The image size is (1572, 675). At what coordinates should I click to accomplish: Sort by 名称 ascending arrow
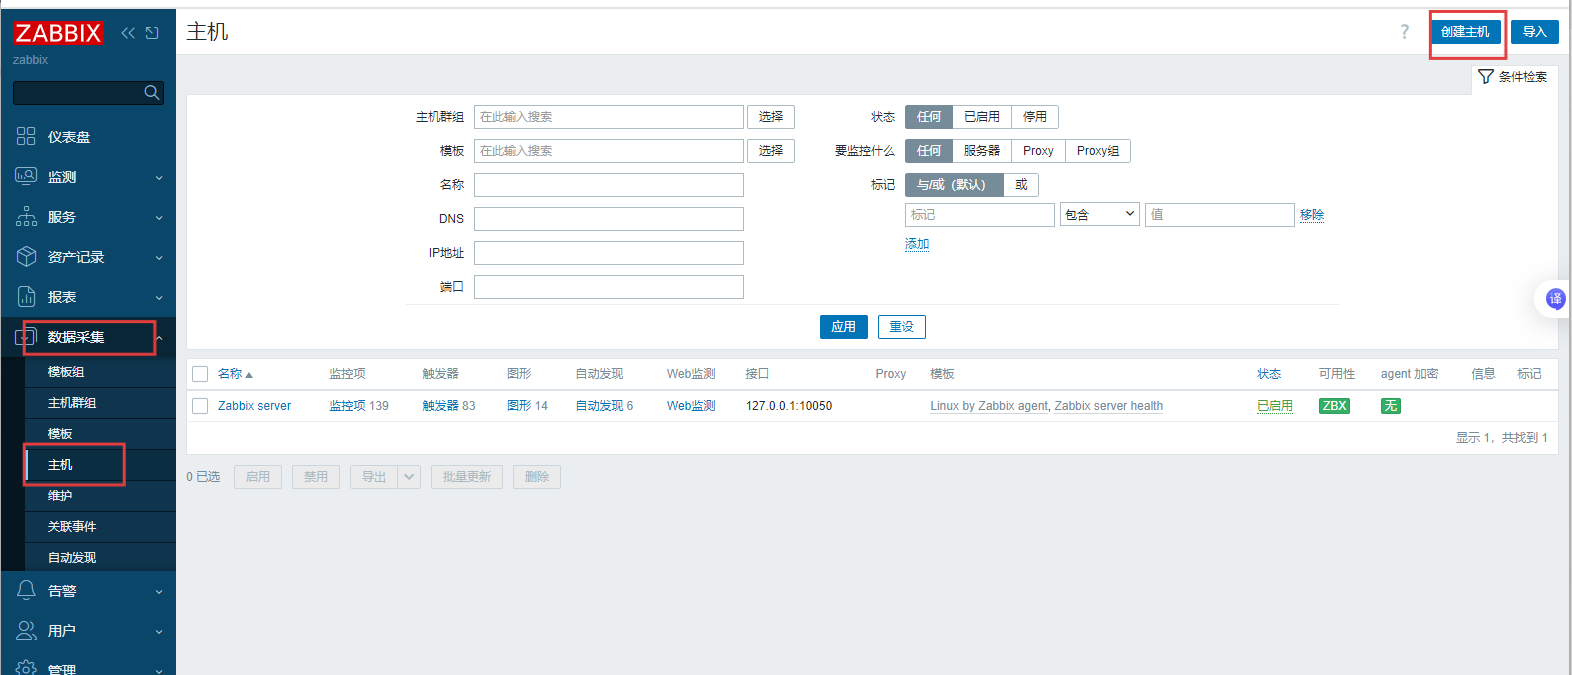[249, 375]
